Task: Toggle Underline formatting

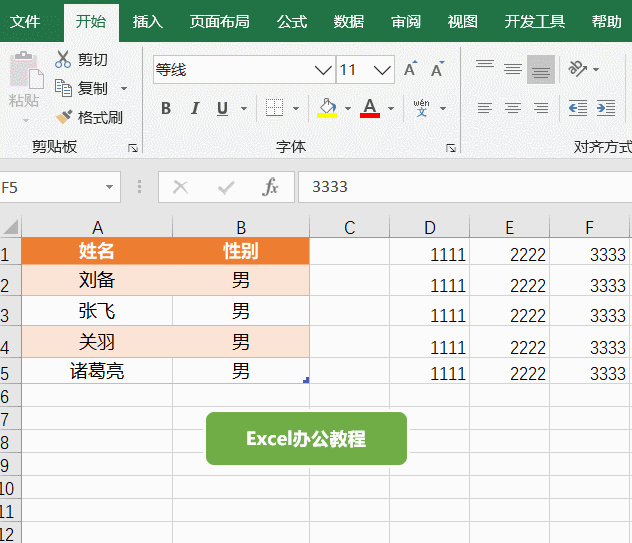Action: (221, 108)
